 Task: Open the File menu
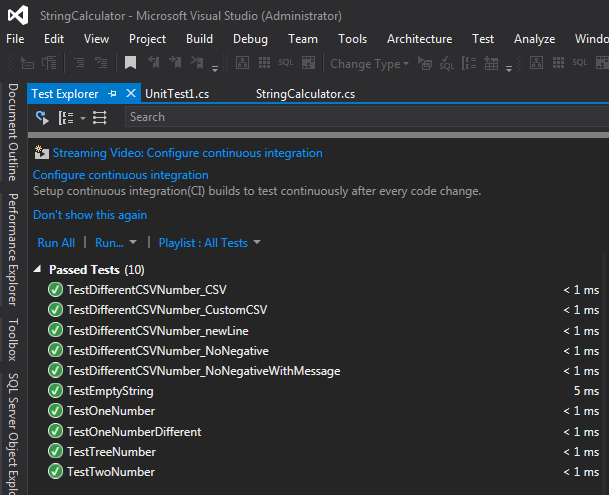pos(15,39)
